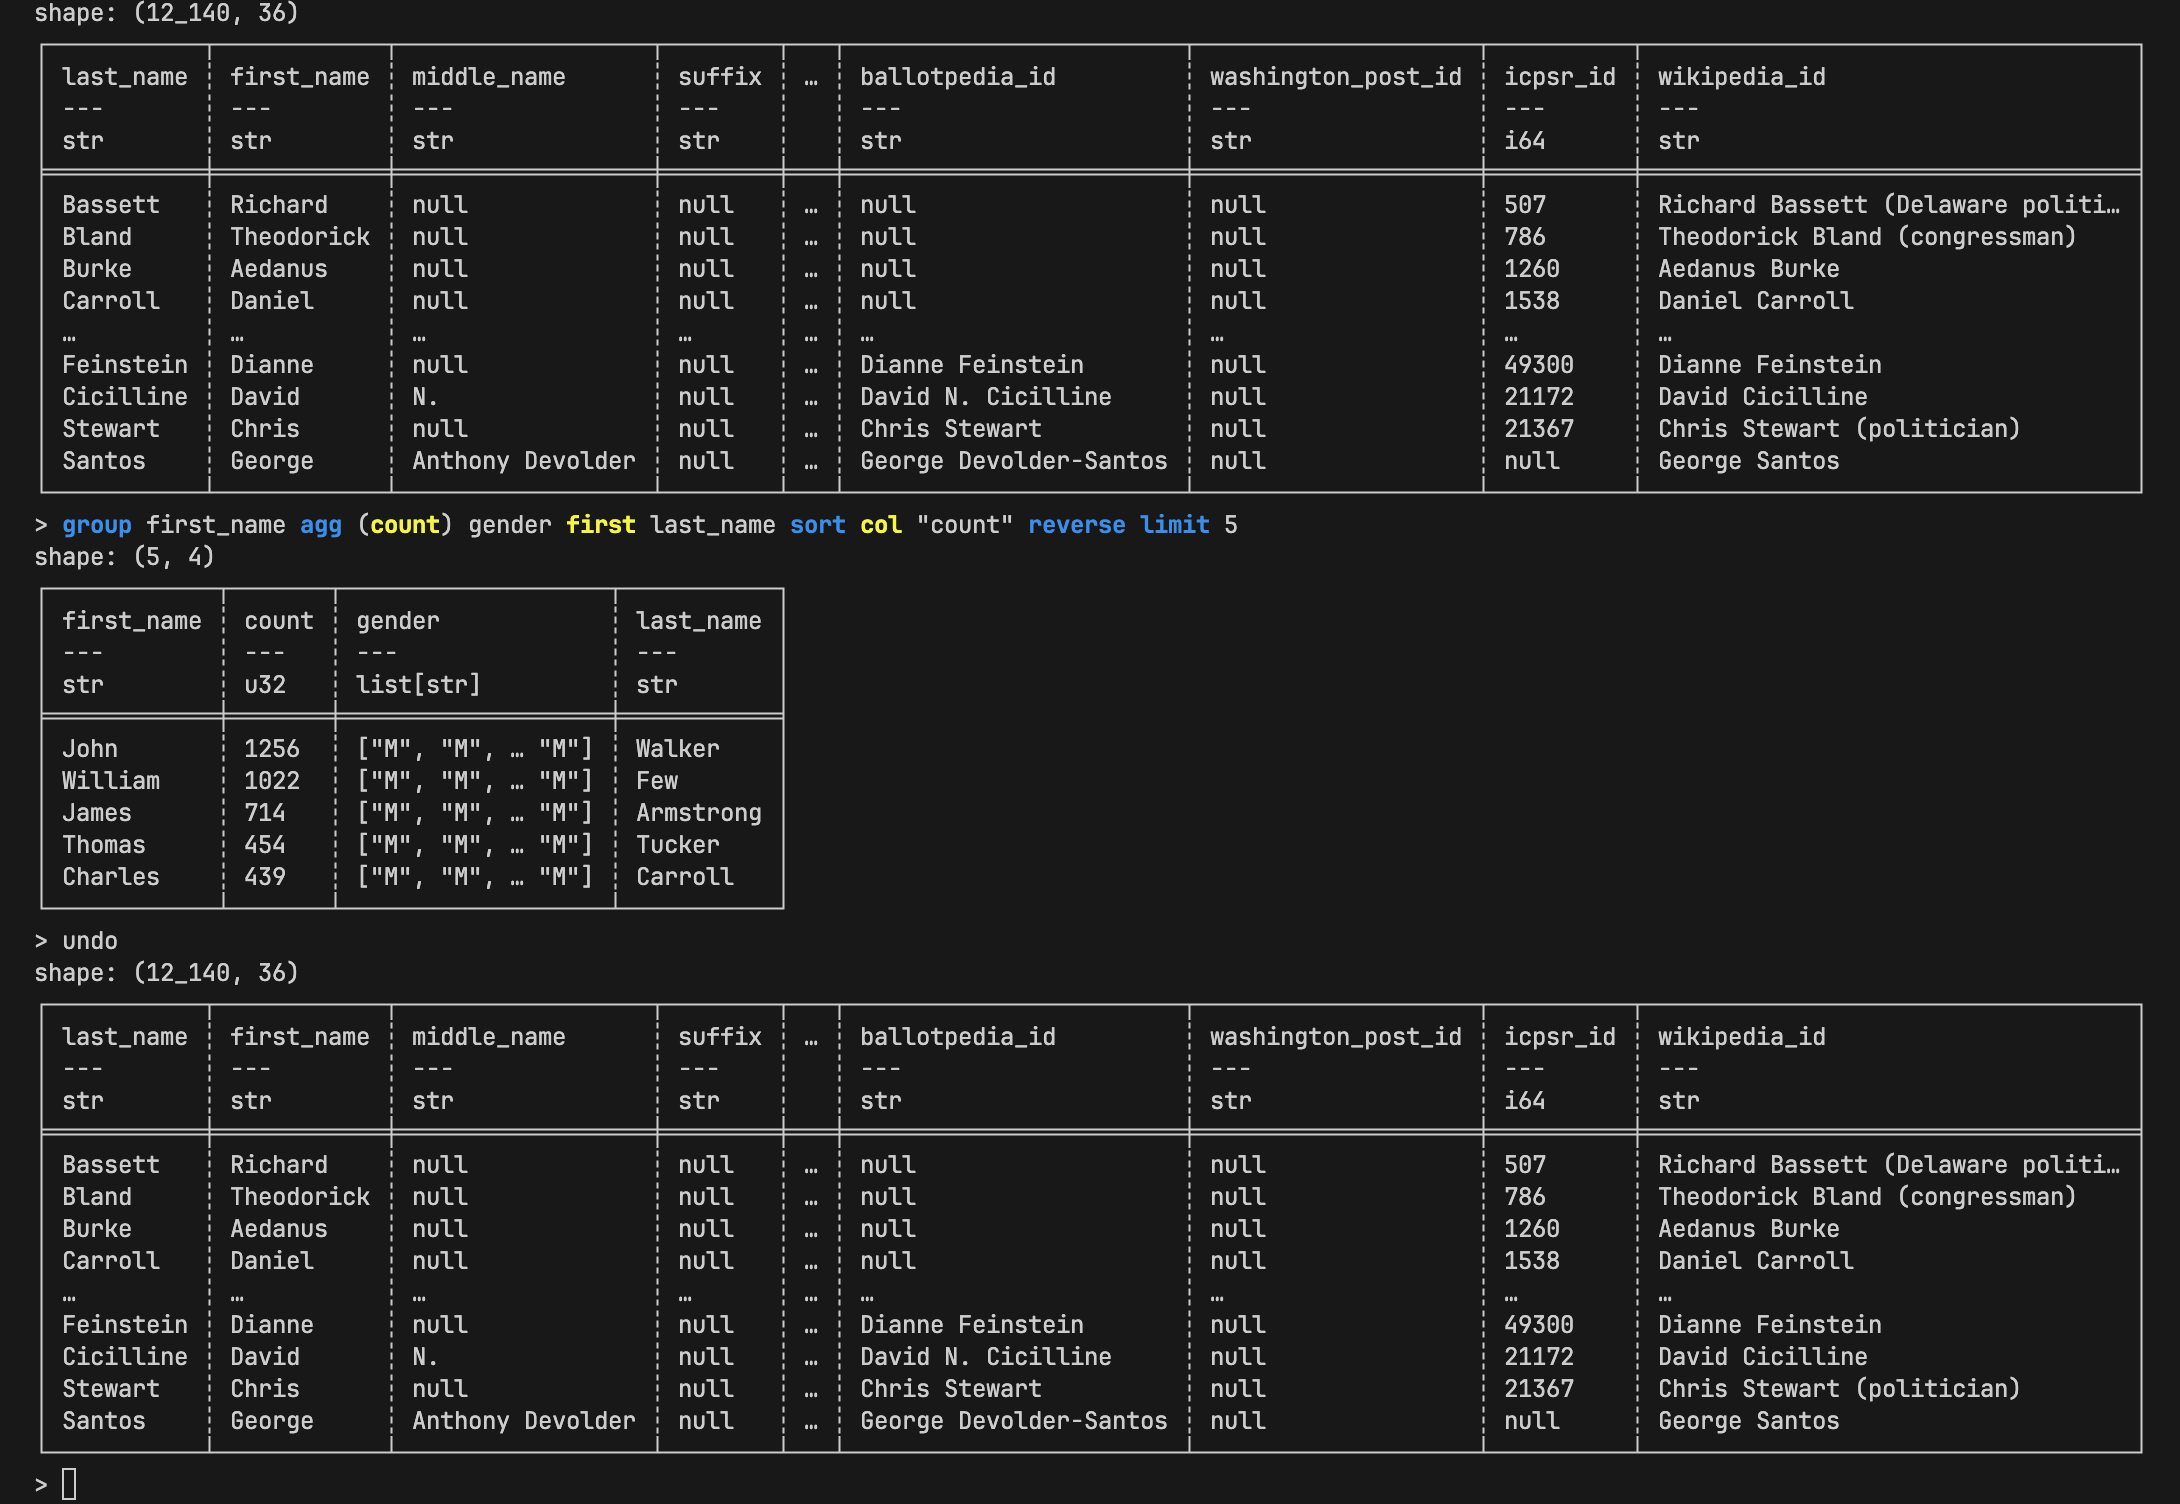Viewport: 2180px width, 1504px height.
Task: Click 'Charles' in the grouped result table
Action: coord(110,877)
